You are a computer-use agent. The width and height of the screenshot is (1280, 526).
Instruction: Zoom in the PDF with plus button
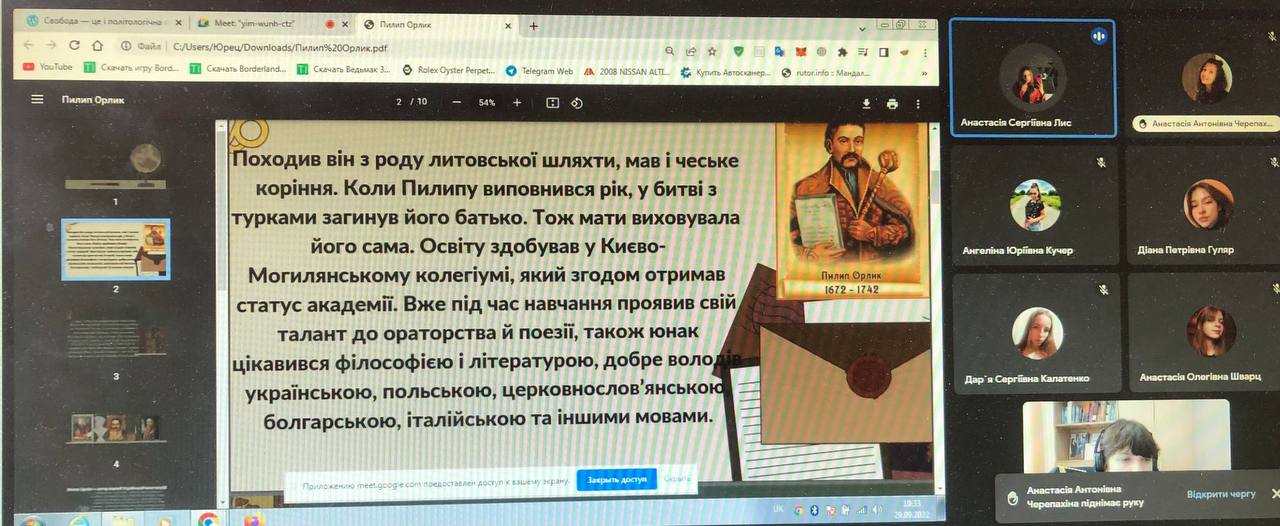pos(517,103)
